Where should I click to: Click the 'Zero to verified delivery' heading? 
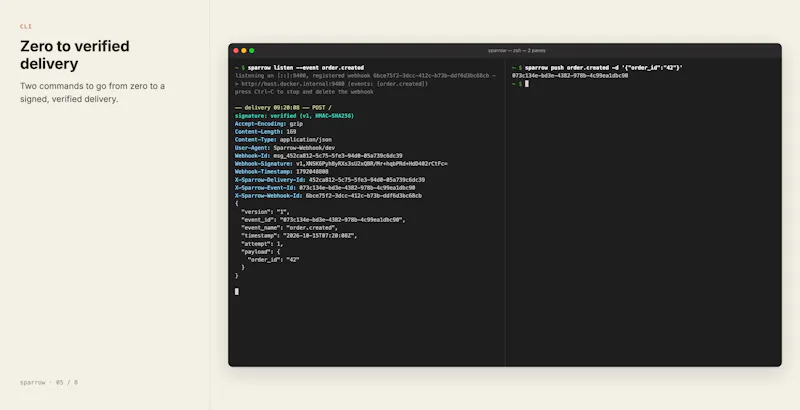click(x=74, y=55)
